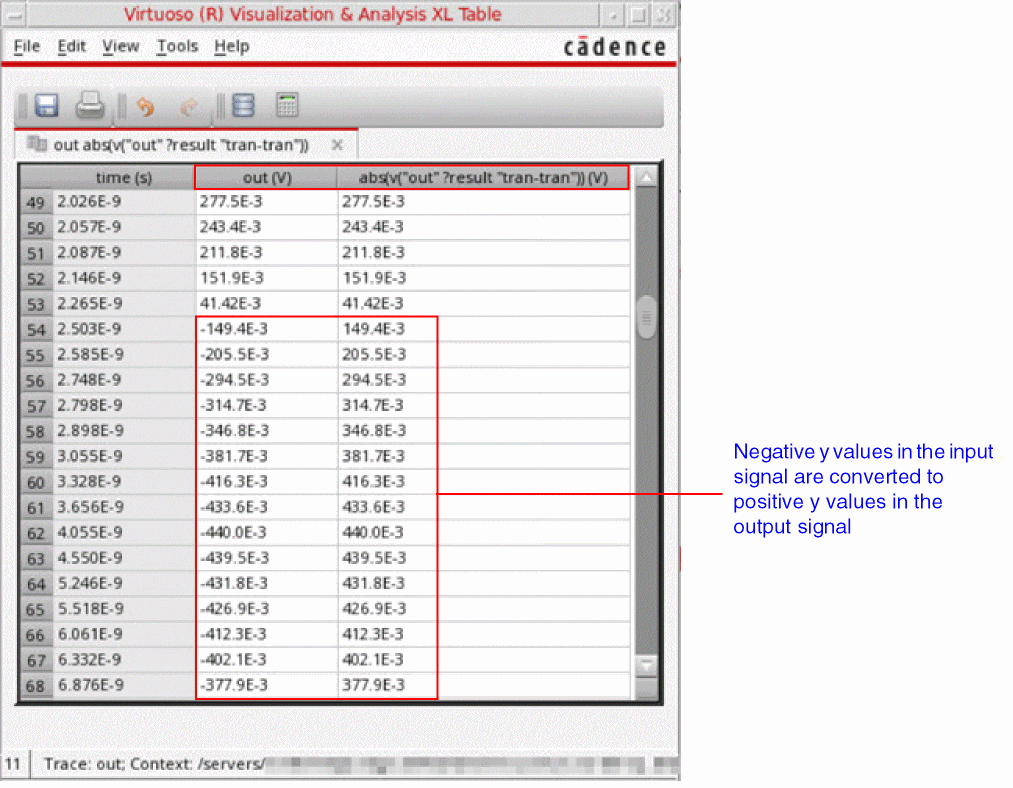This screenshot has width=1013, height=788.
Task: Click the time (s) column header
Action: click(123, 178)
